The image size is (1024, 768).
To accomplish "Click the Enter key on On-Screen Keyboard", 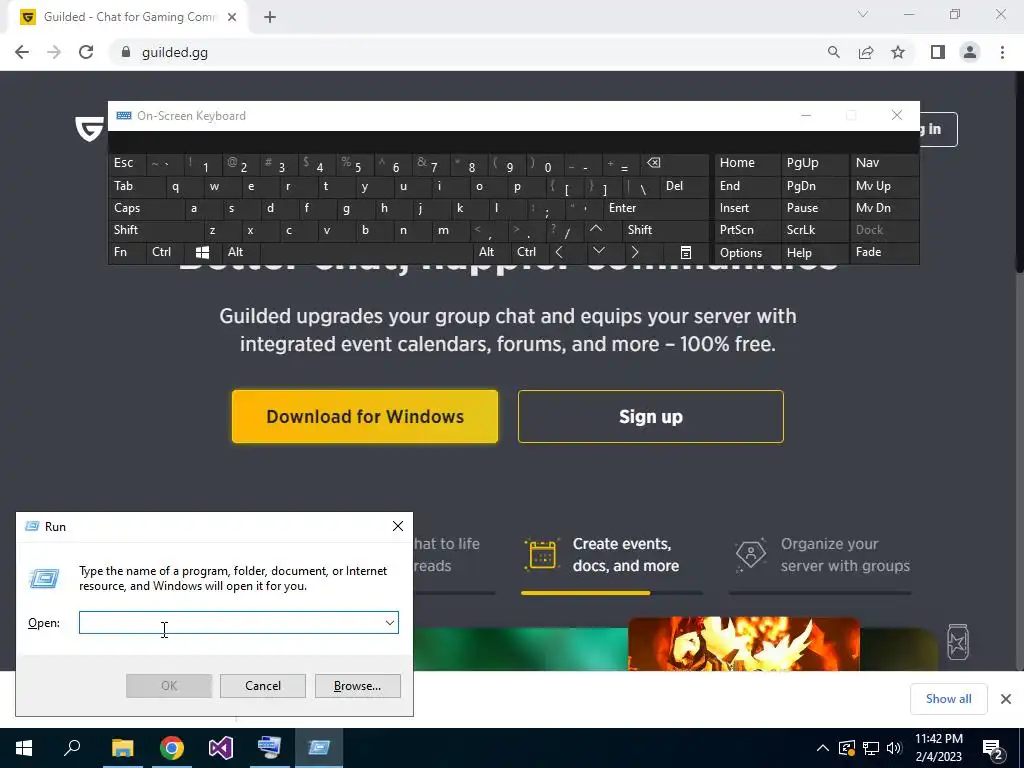I will tap(656, 208).
